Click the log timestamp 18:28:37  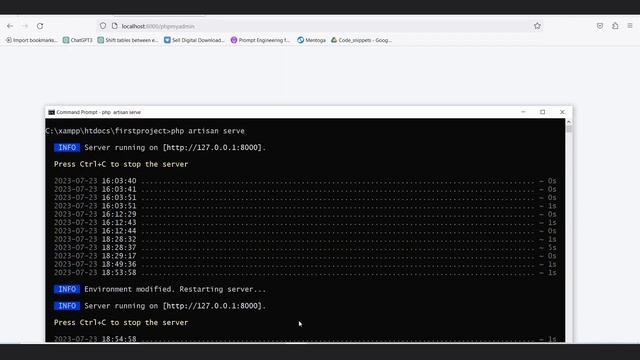pyautogui.click(x=119, y=248)
